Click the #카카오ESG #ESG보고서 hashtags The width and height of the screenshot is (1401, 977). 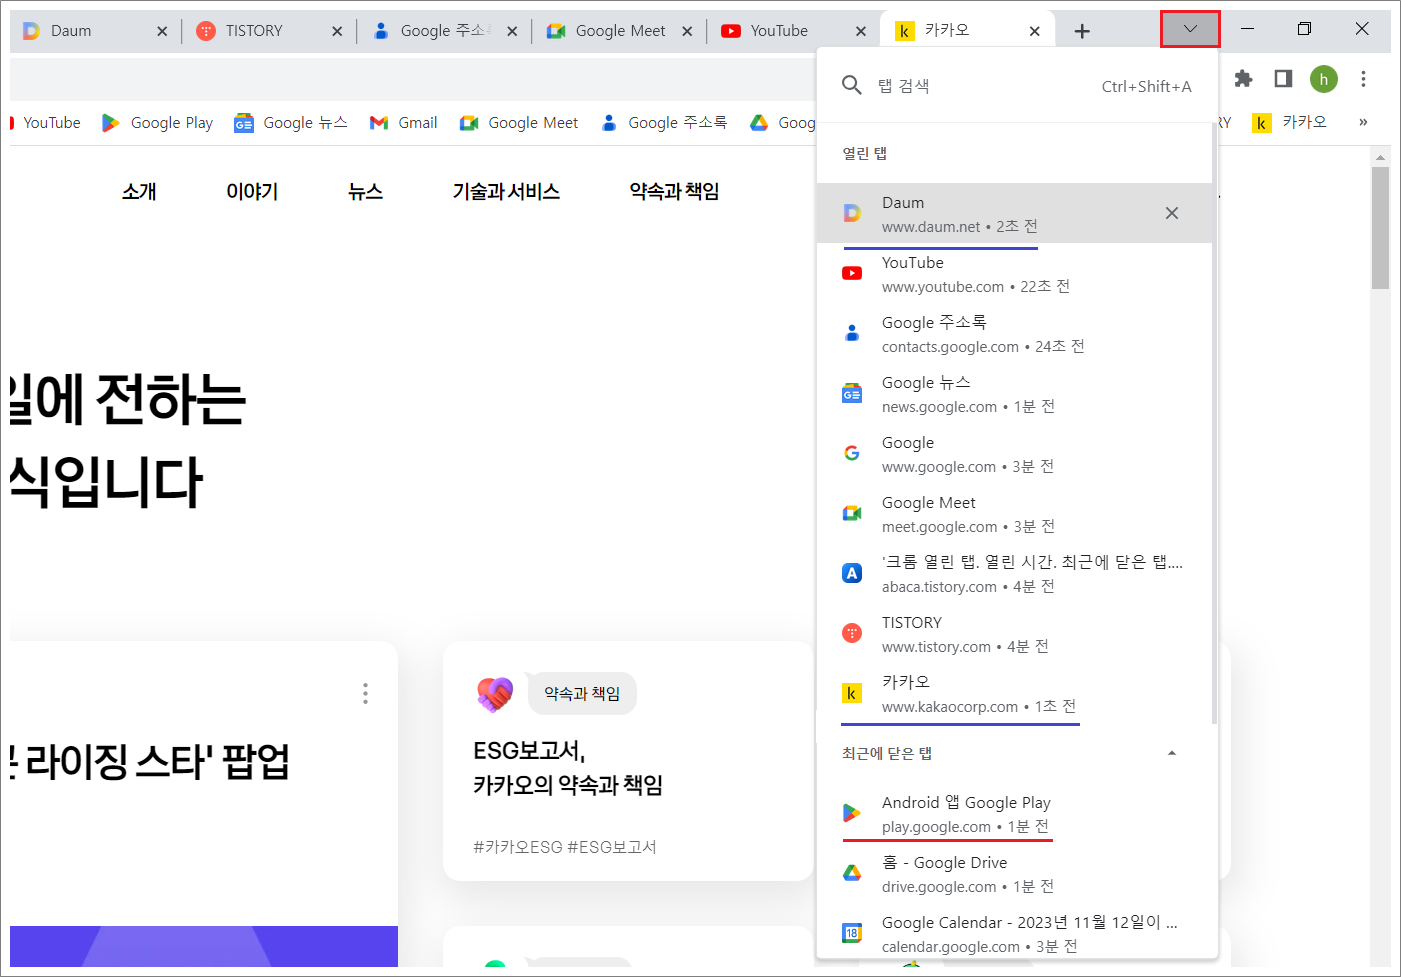point(565,847)
